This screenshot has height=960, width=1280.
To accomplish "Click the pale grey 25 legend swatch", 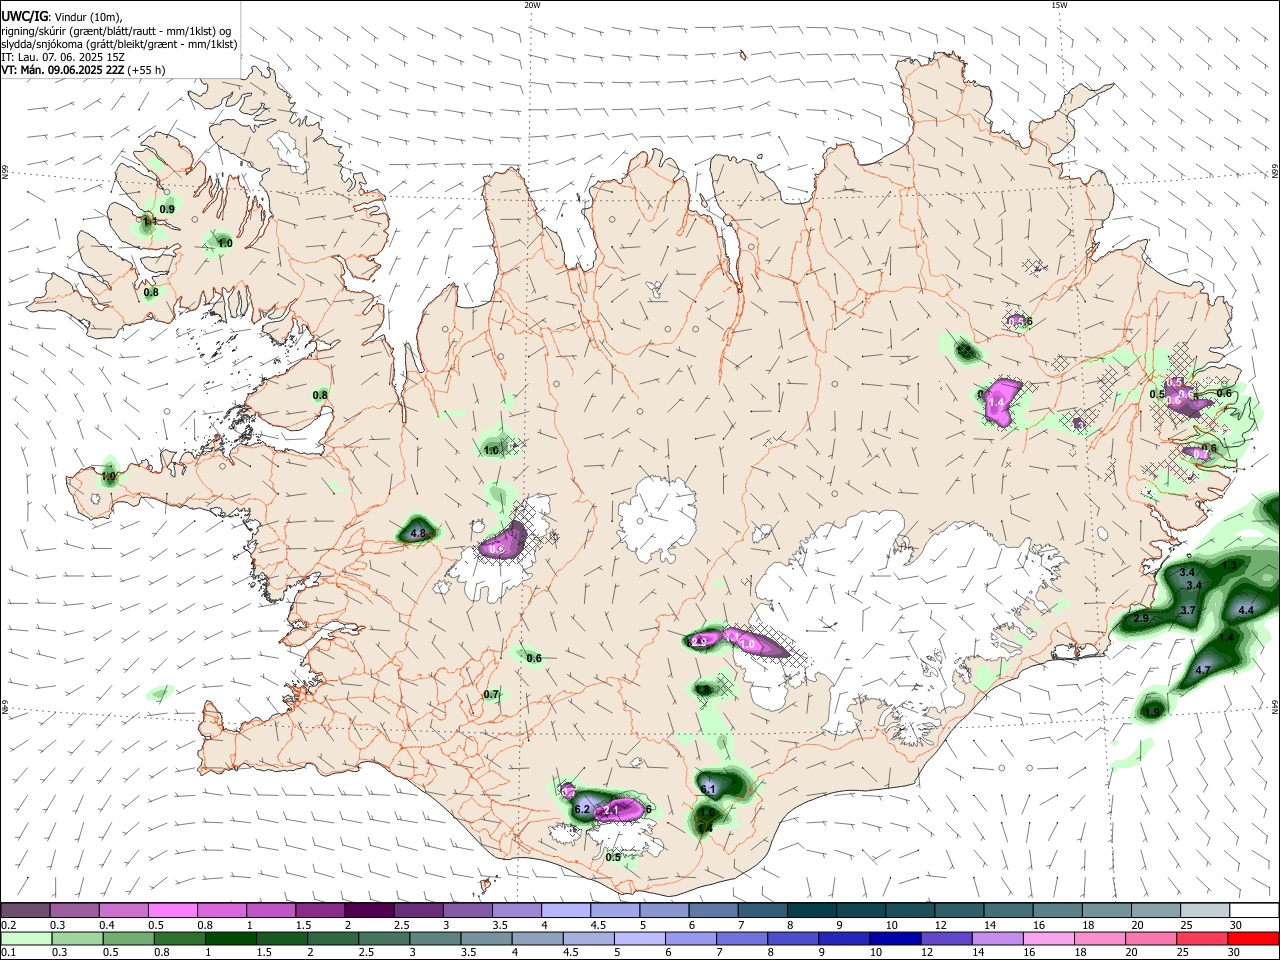I will click(x=1205, y=910).
